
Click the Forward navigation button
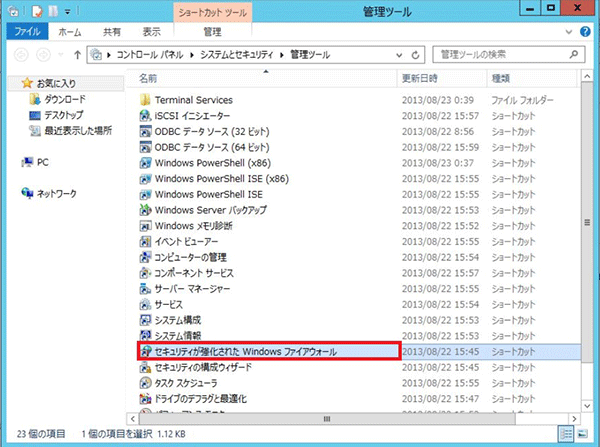point(43,55)
